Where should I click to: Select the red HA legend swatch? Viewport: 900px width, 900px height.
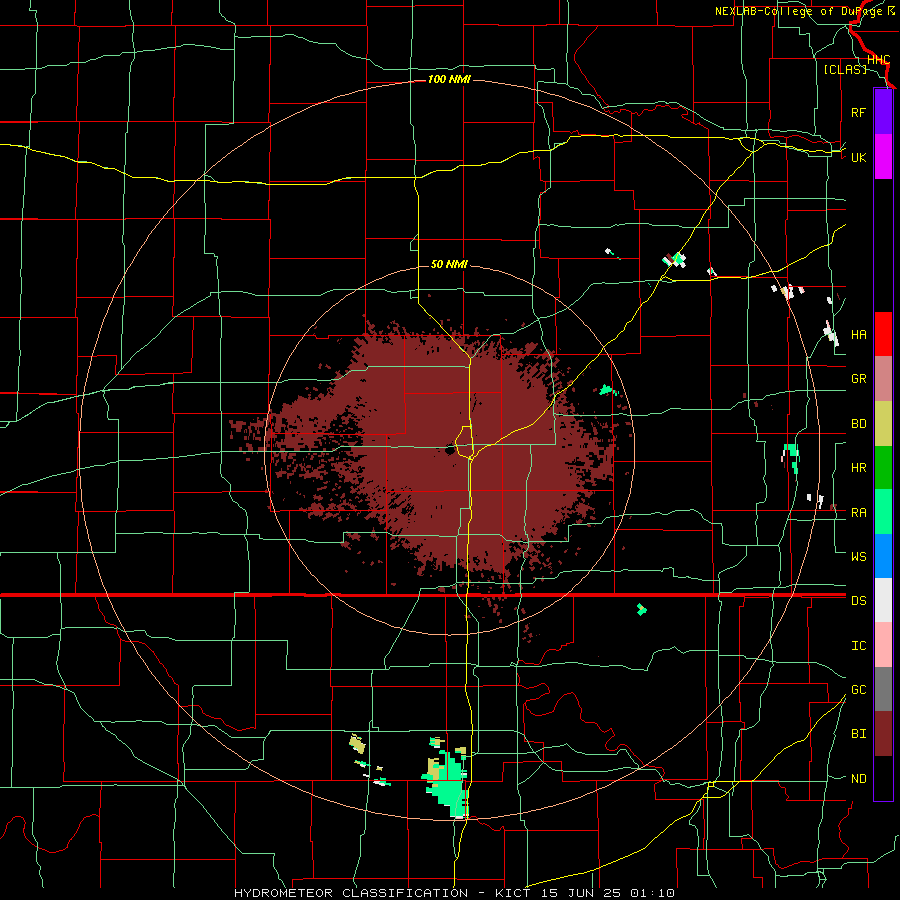[x=883, y=334]
